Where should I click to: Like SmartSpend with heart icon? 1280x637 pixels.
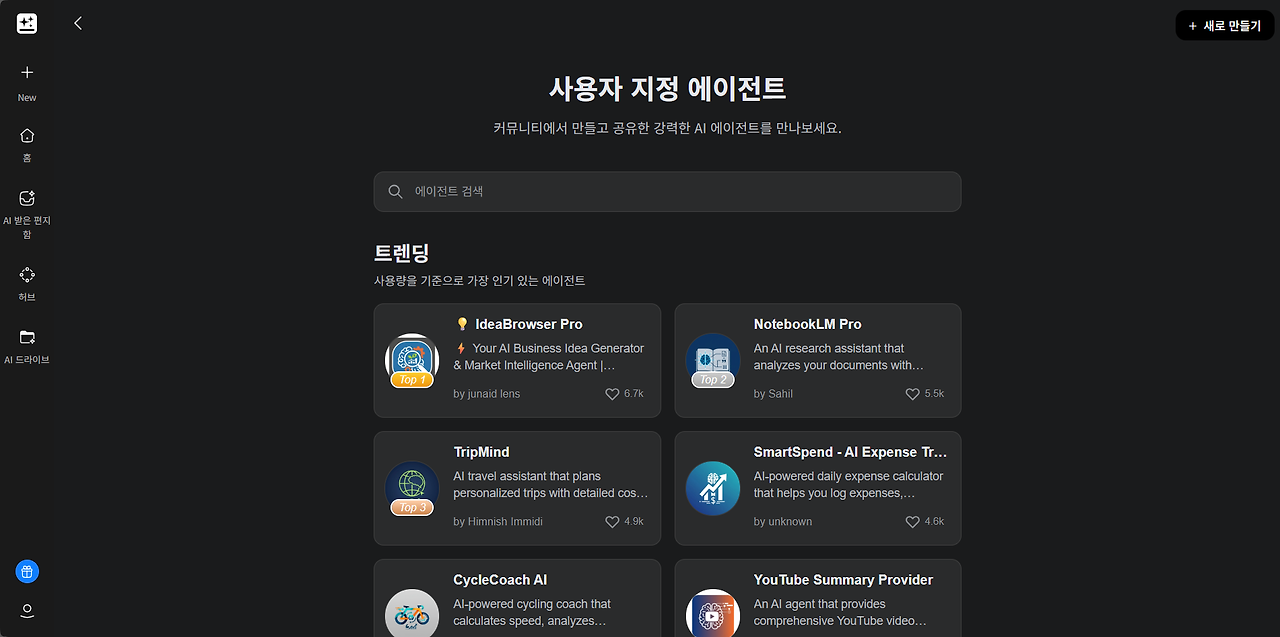[x=912, y=522]
